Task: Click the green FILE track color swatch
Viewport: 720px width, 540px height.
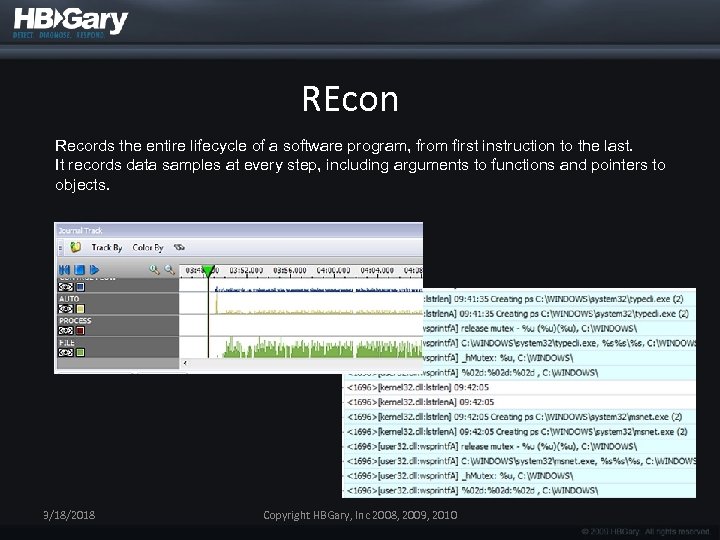Action: [x=80, y=353]
